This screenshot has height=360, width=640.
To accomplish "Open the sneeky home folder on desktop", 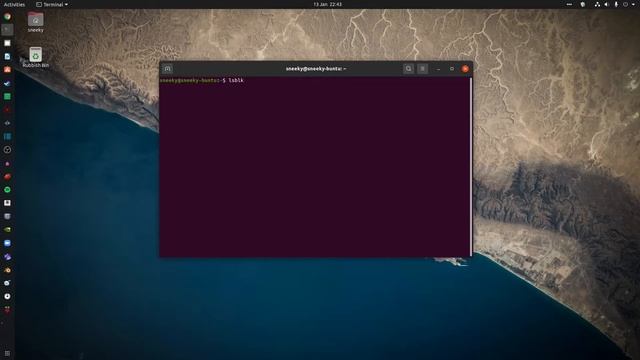I will point(36,22).
